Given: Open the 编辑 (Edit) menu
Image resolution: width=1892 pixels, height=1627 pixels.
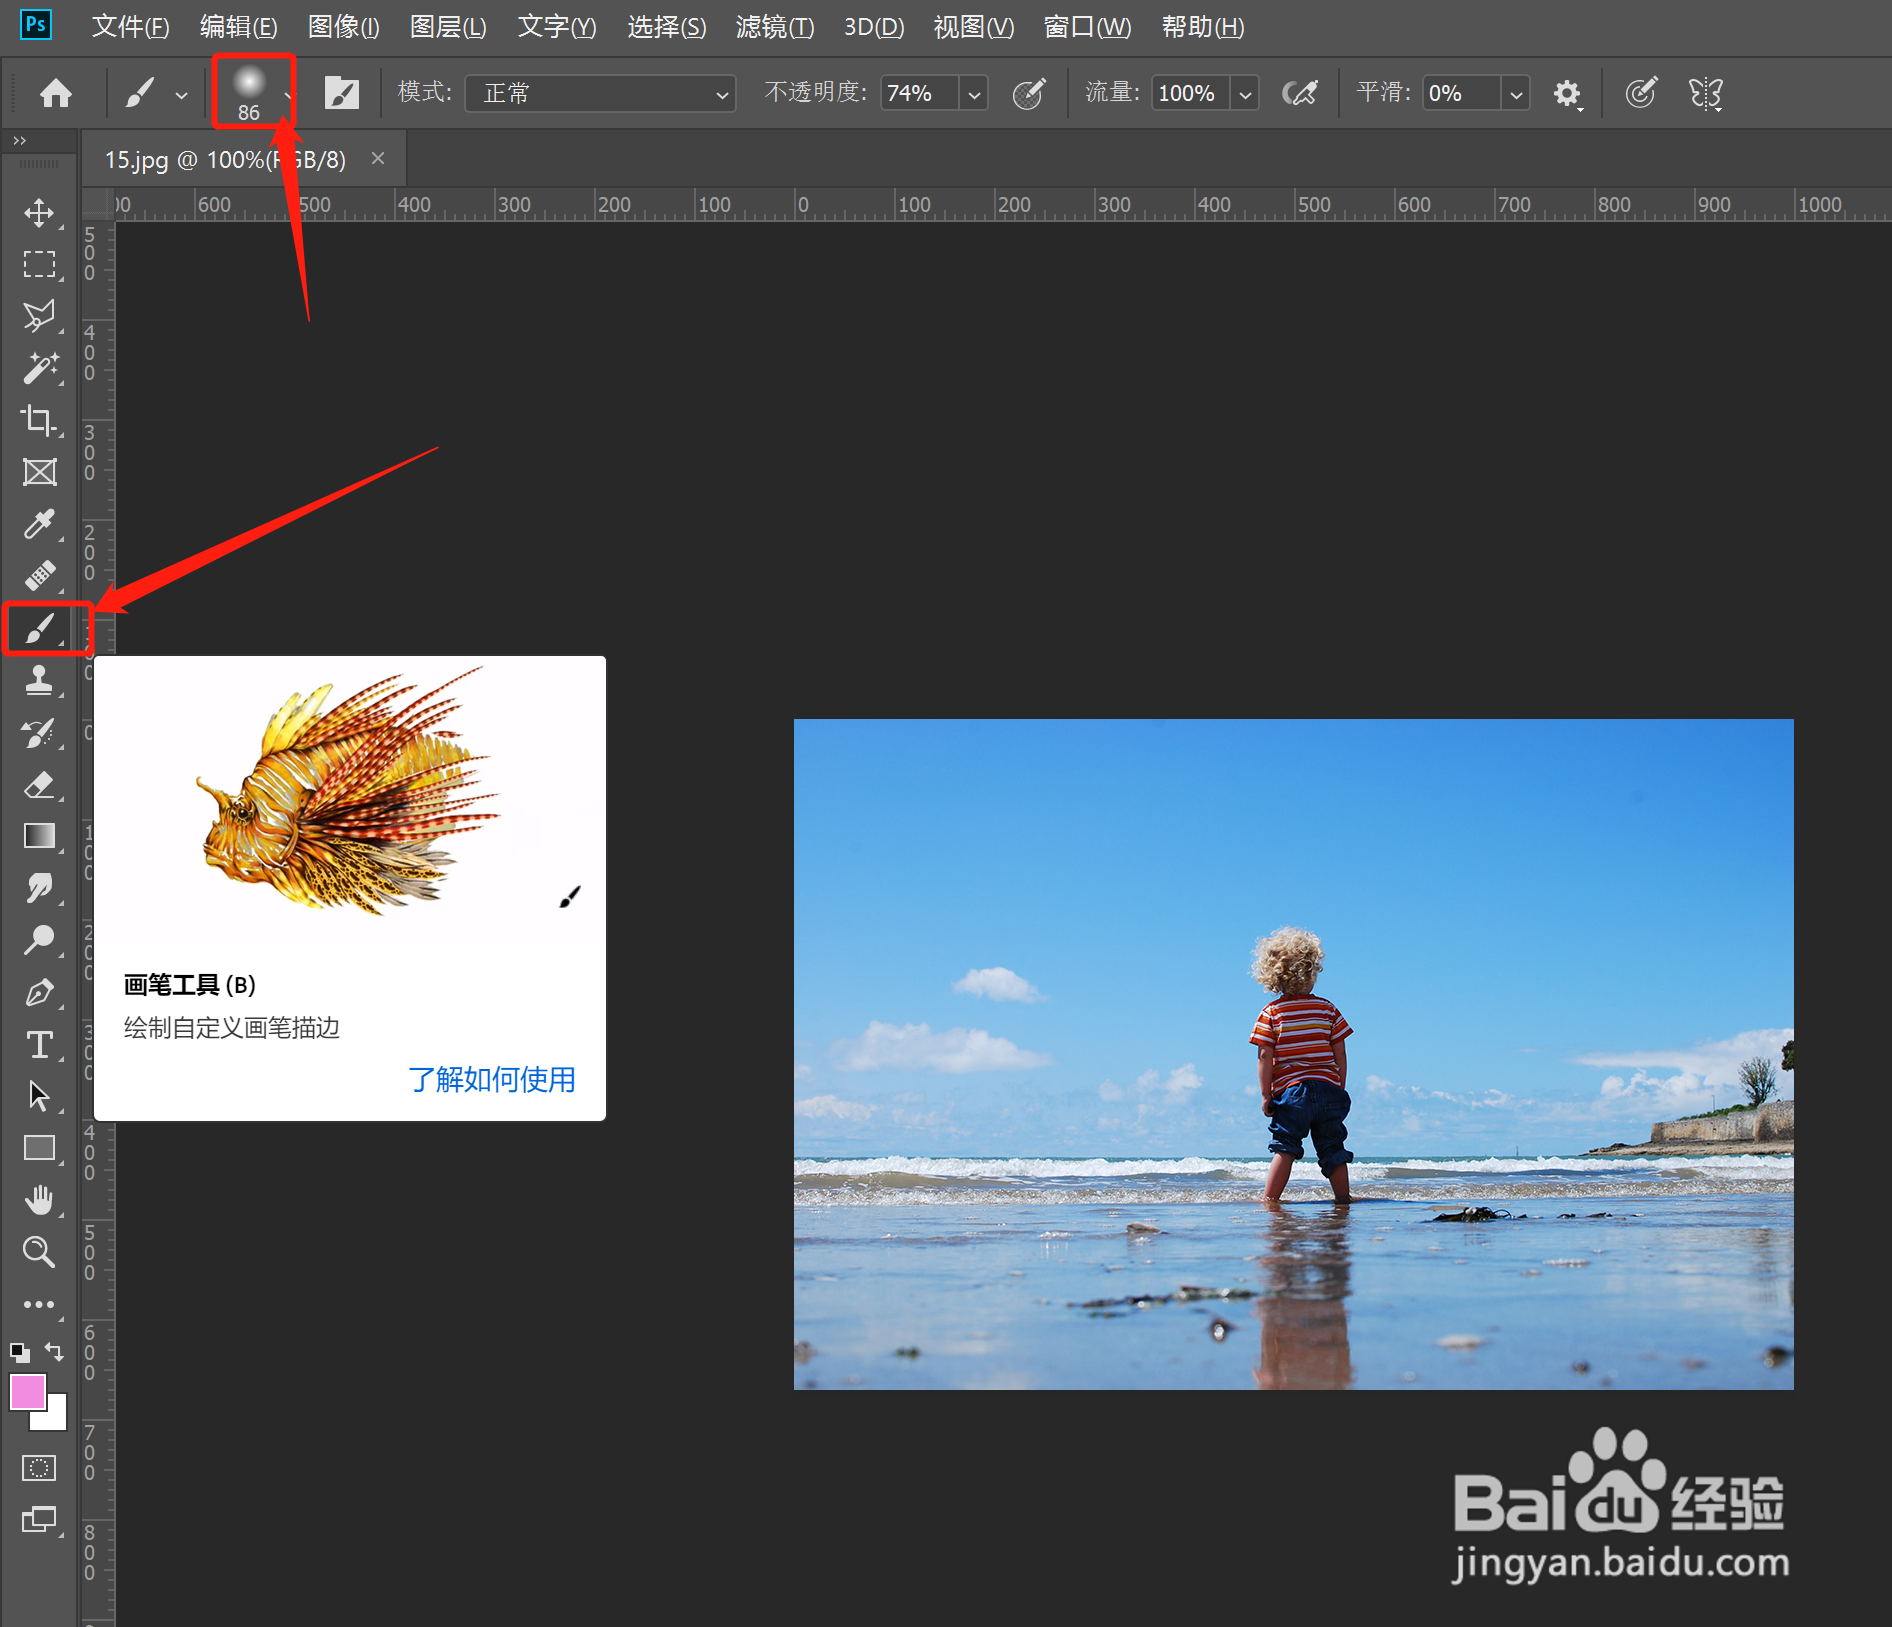Looking at the screenshot, I should 238,27.
